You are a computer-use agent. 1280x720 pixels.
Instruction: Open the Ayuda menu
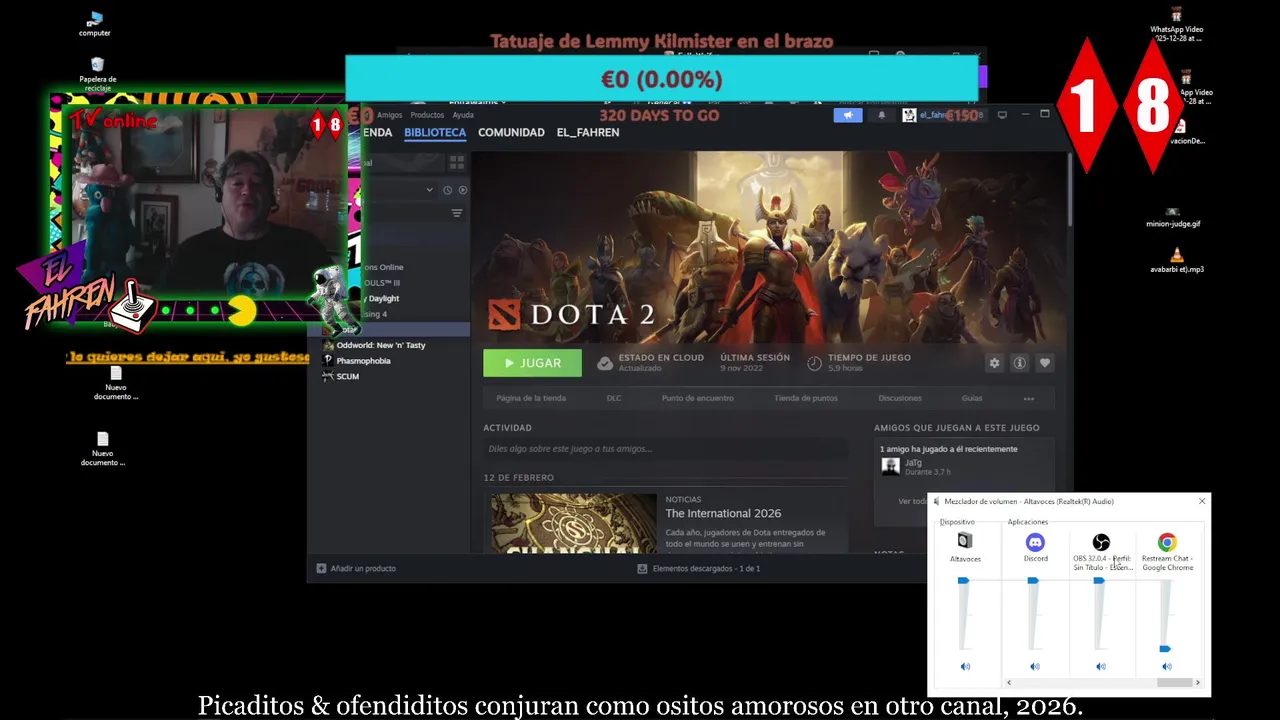pos(463,115)
